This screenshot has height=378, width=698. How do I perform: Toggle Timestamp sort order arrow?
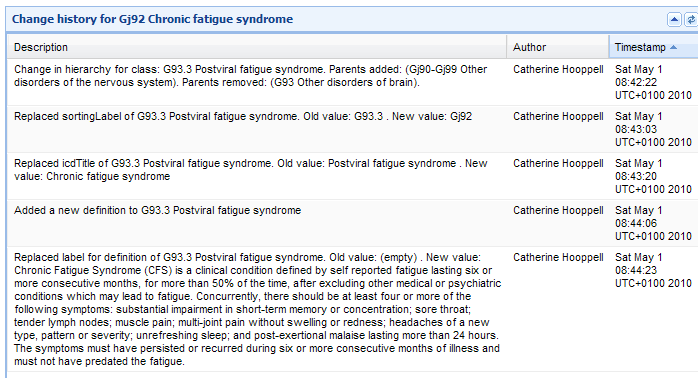point(674,47)
